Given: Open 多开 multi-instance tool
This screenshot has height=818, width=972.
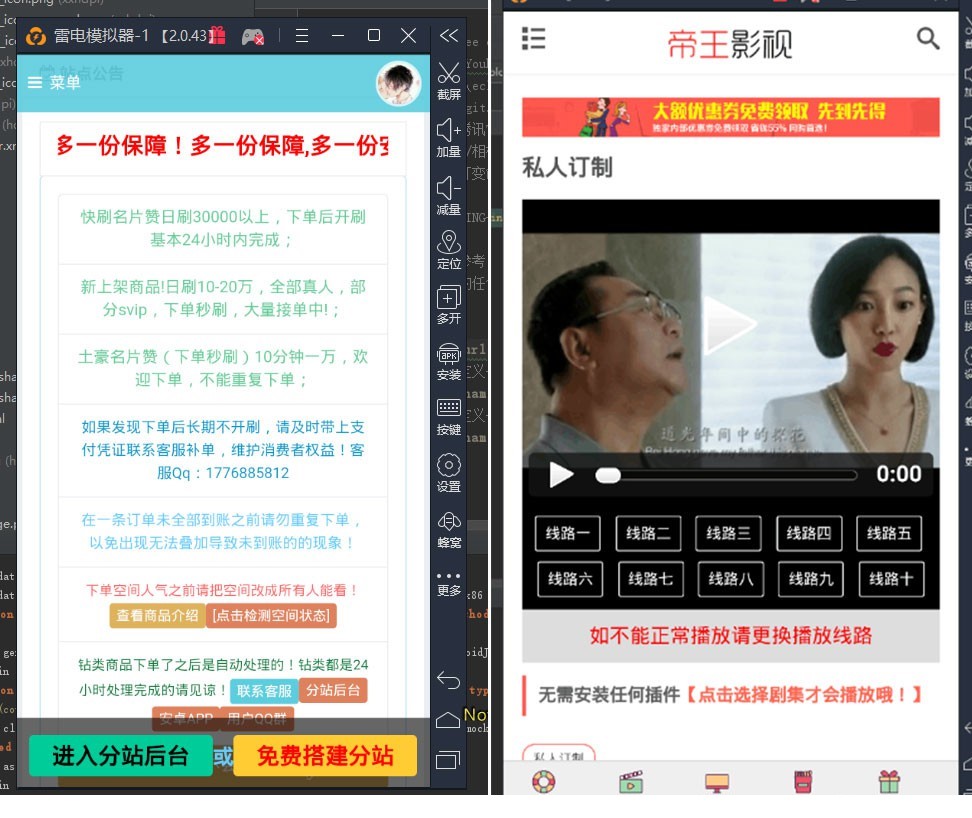Looking at the screenshot, I should [x=449, y=304].
